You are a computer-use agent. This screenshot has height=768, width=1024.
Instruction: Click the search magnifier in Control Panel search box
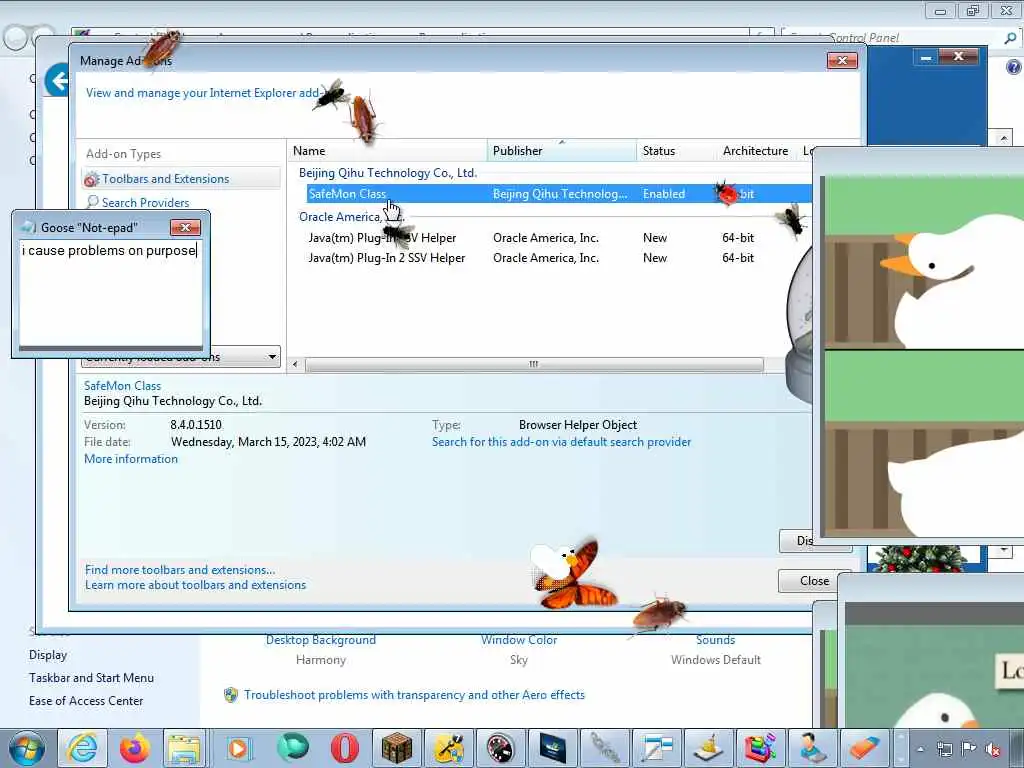(x=1010, y=38)
